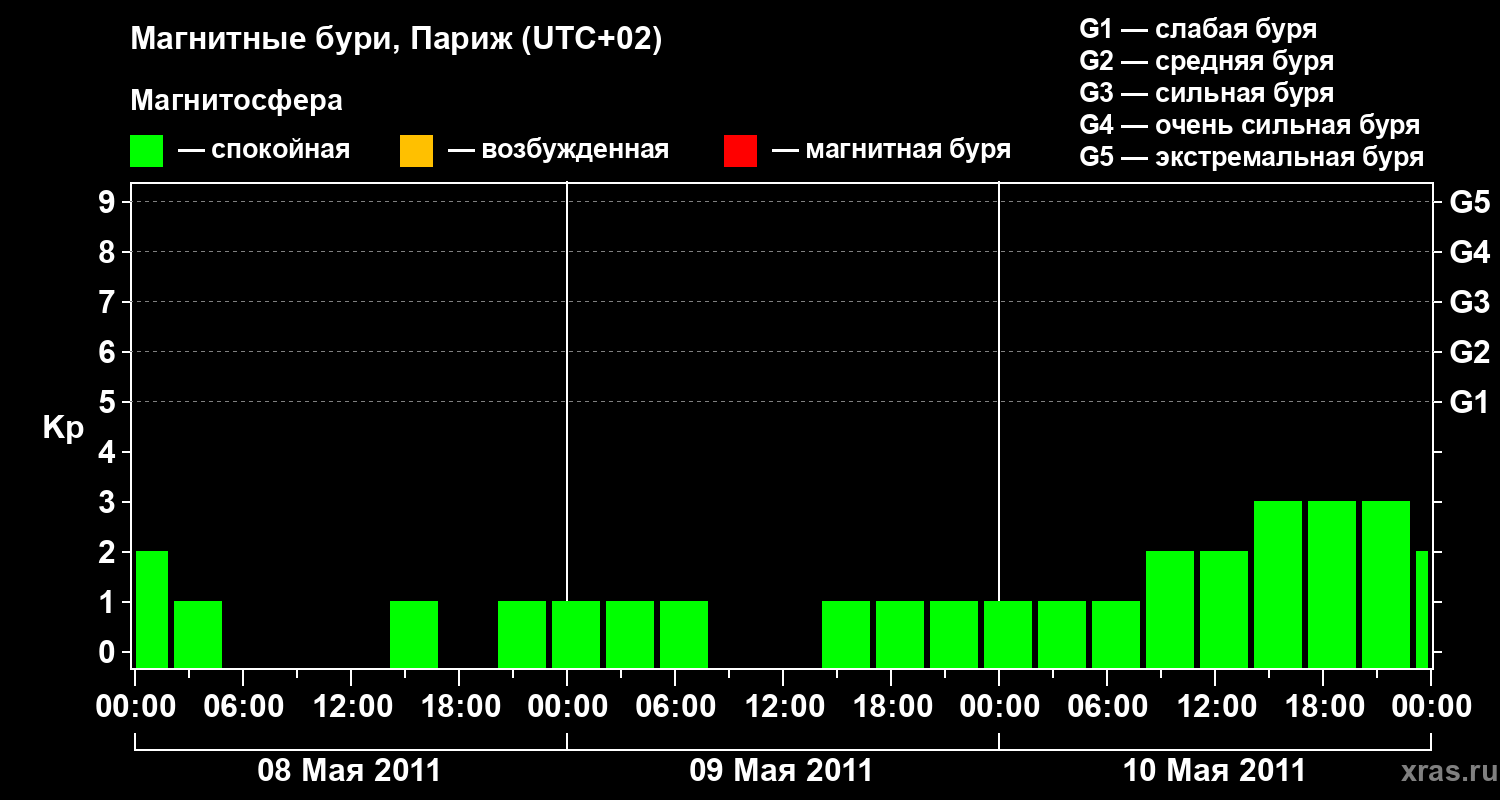Click the right-axis label G4
Viewport: 1500px width, 800px height.
pos(1469,252)
